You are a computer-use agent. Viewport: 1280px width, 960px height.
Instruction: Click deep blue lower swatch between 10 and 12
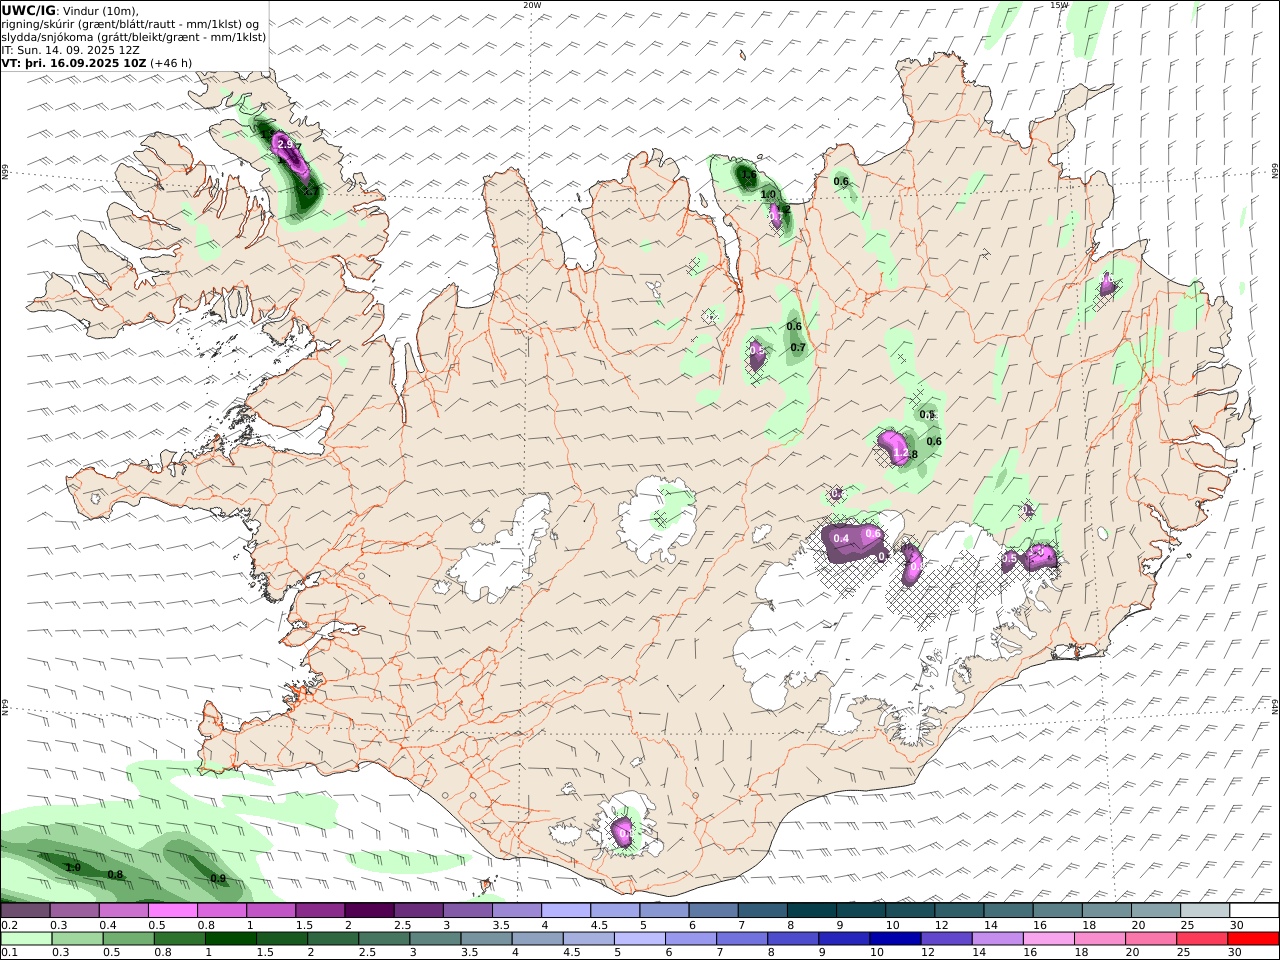tap(895, 939)
